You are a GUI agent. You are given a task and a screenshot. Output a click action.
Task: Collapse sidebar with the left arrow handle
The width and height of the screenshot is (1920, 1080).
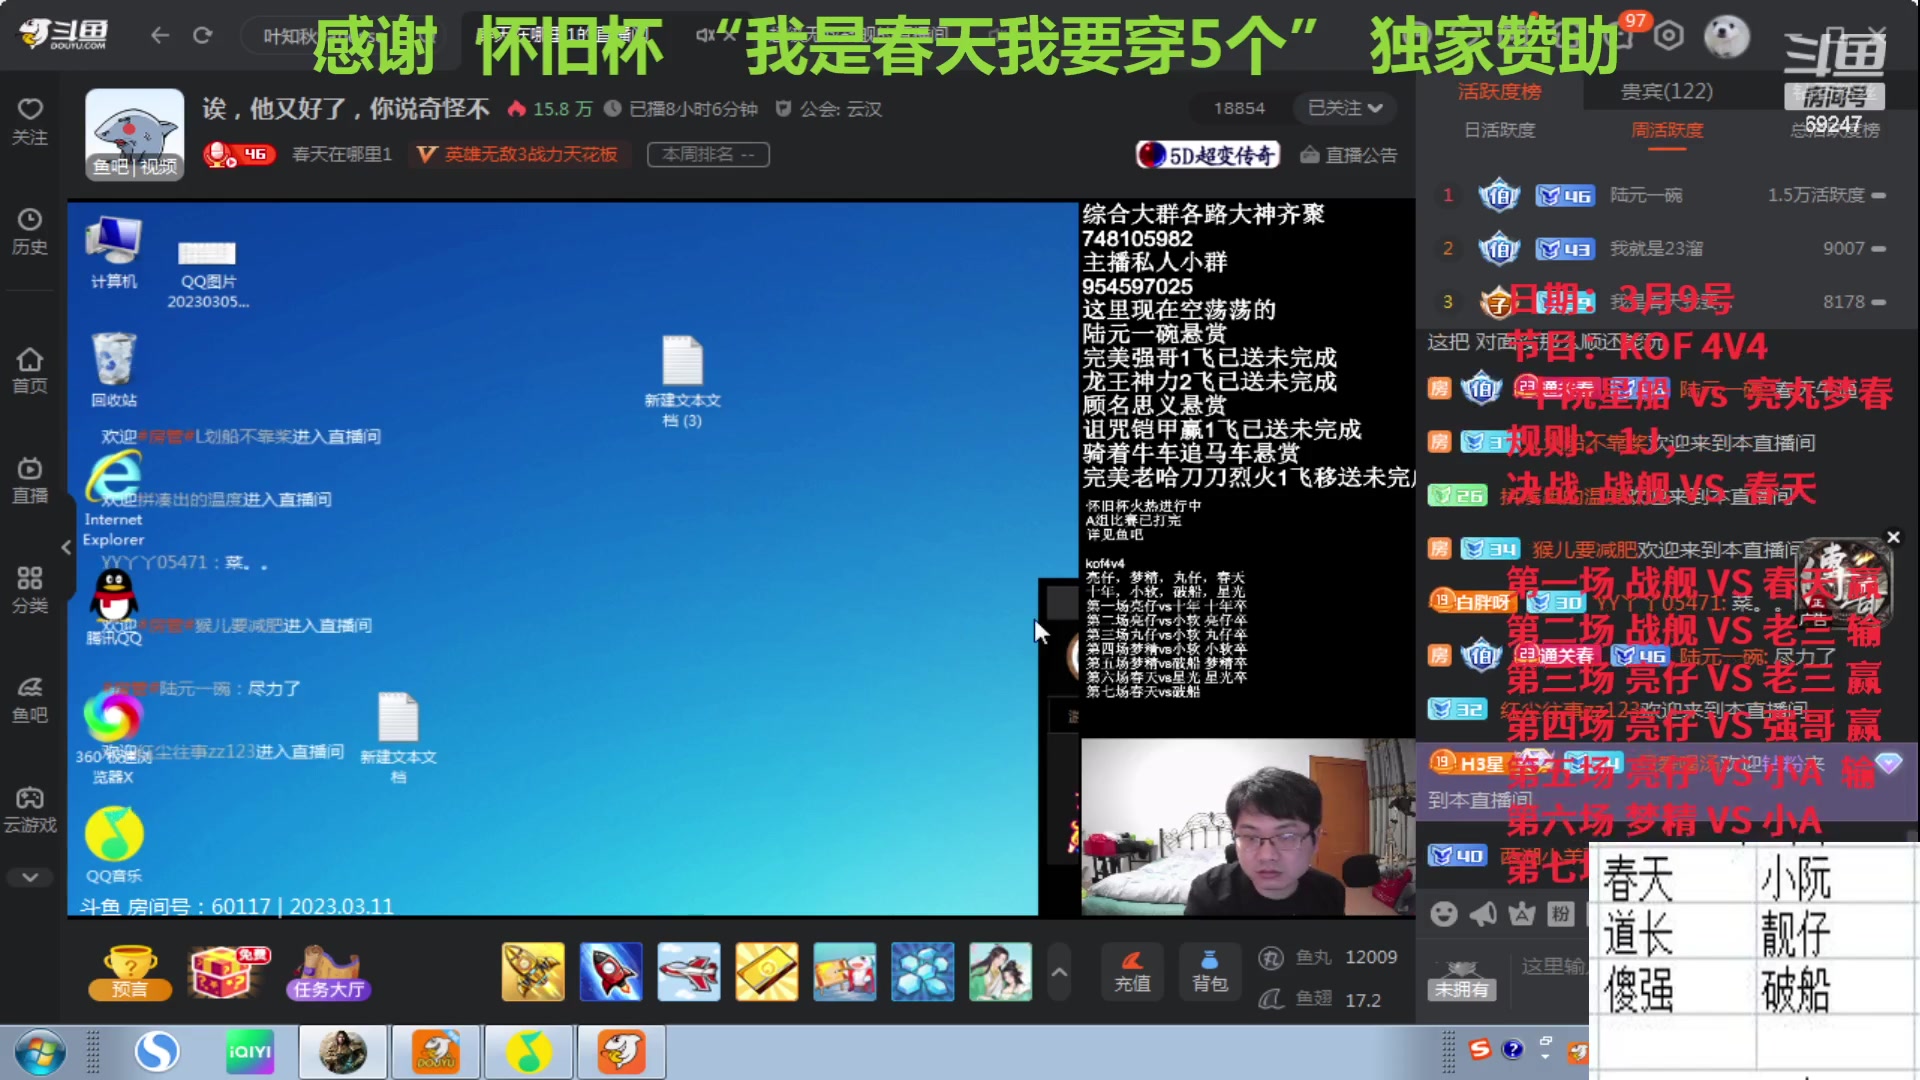tap(67, 547)
